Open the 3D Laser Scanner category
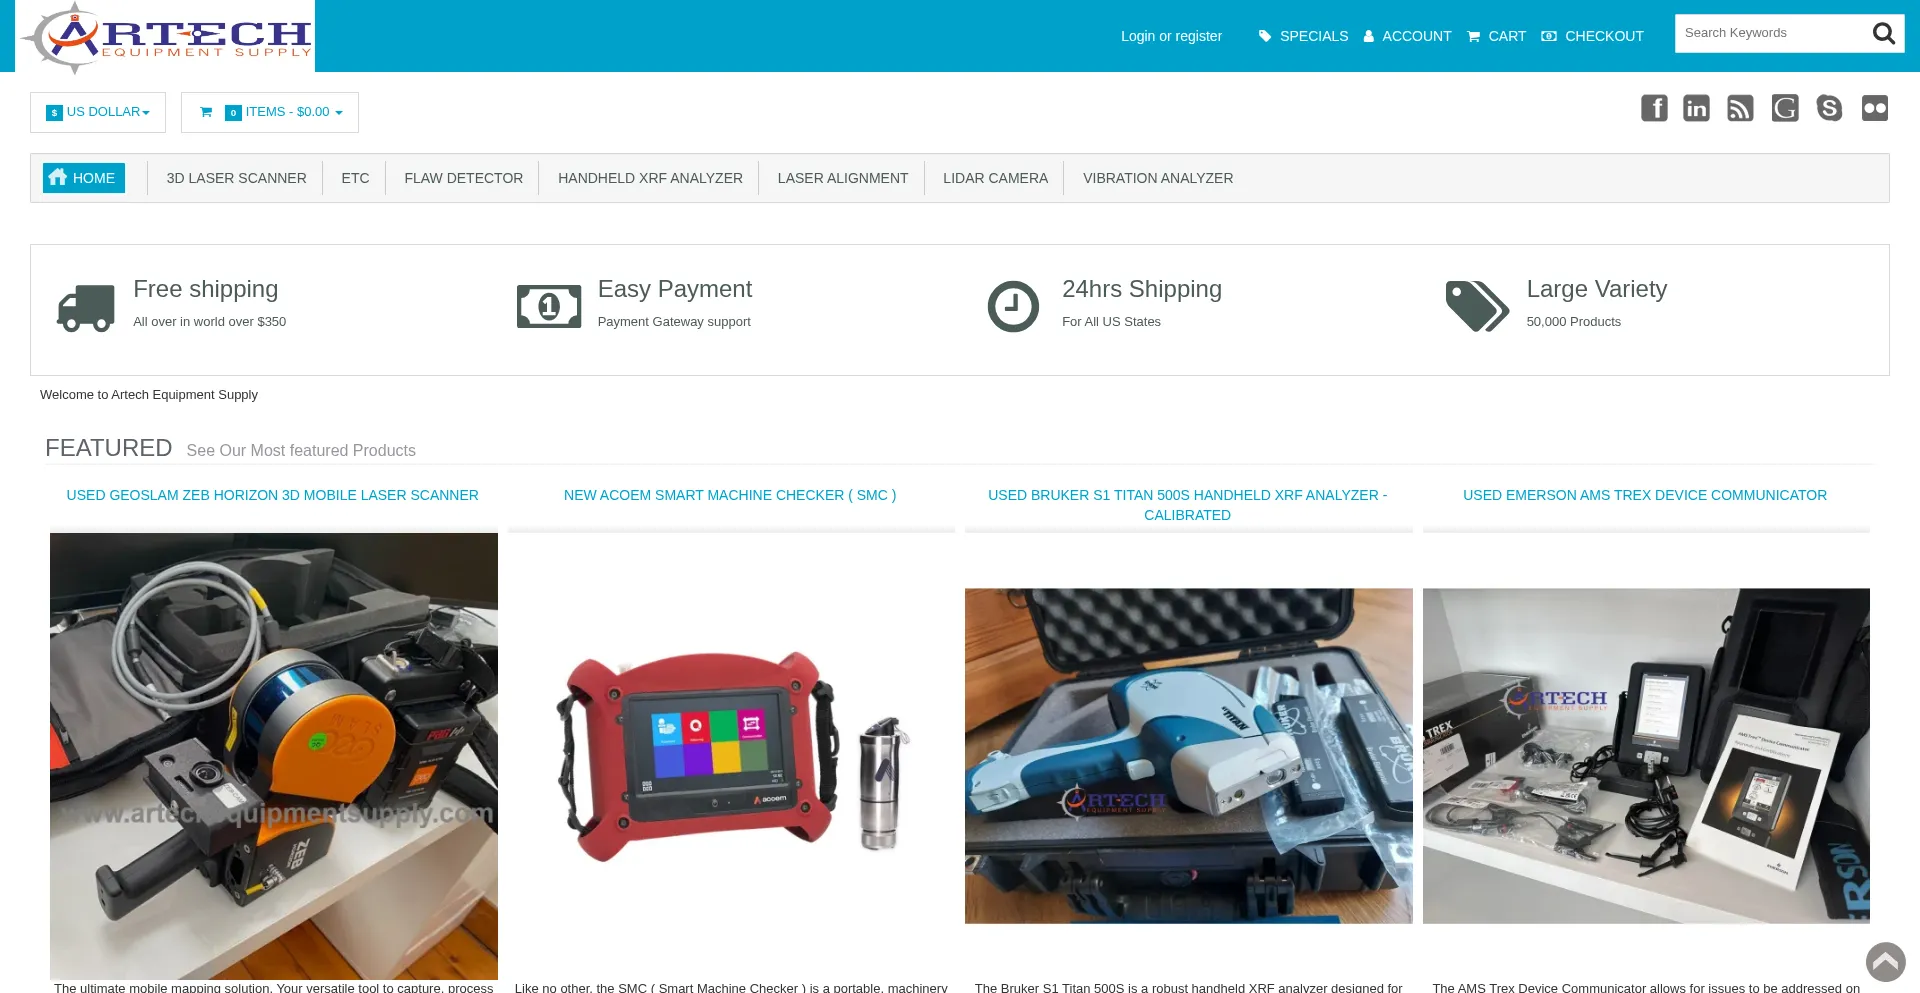 click(236, 178)
